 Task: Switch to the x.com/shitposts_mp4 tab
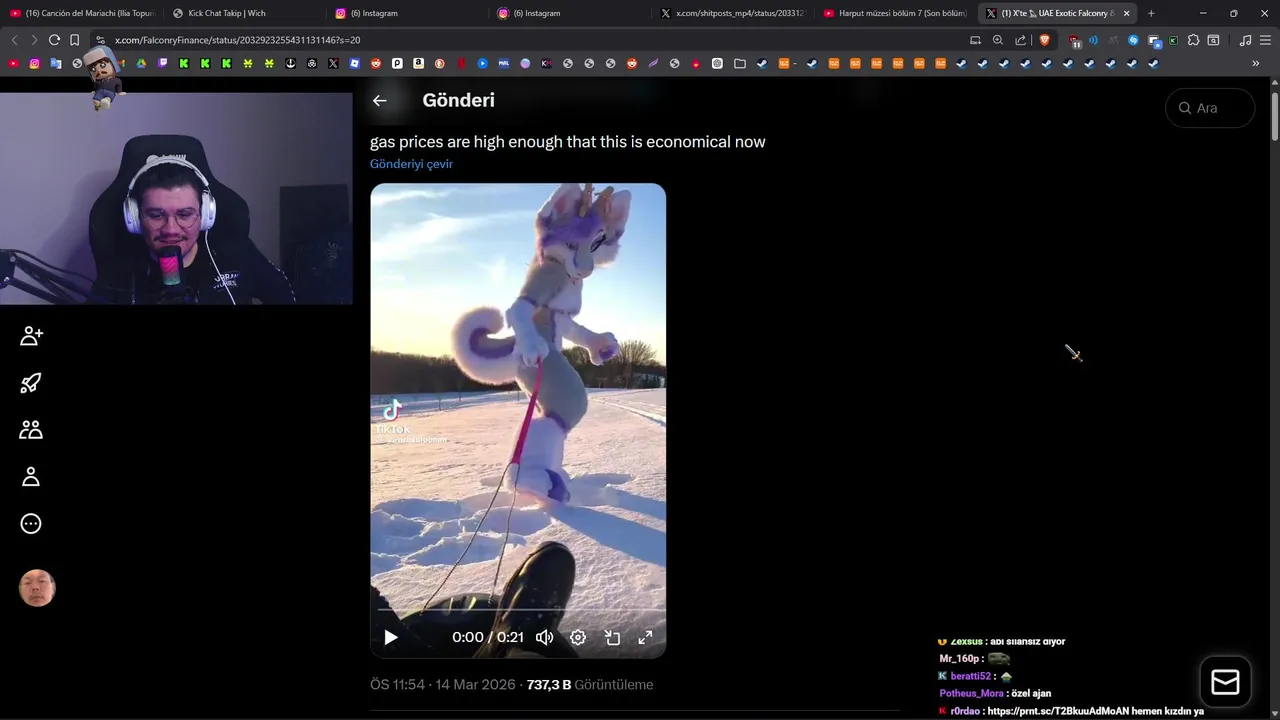point(733,13)
